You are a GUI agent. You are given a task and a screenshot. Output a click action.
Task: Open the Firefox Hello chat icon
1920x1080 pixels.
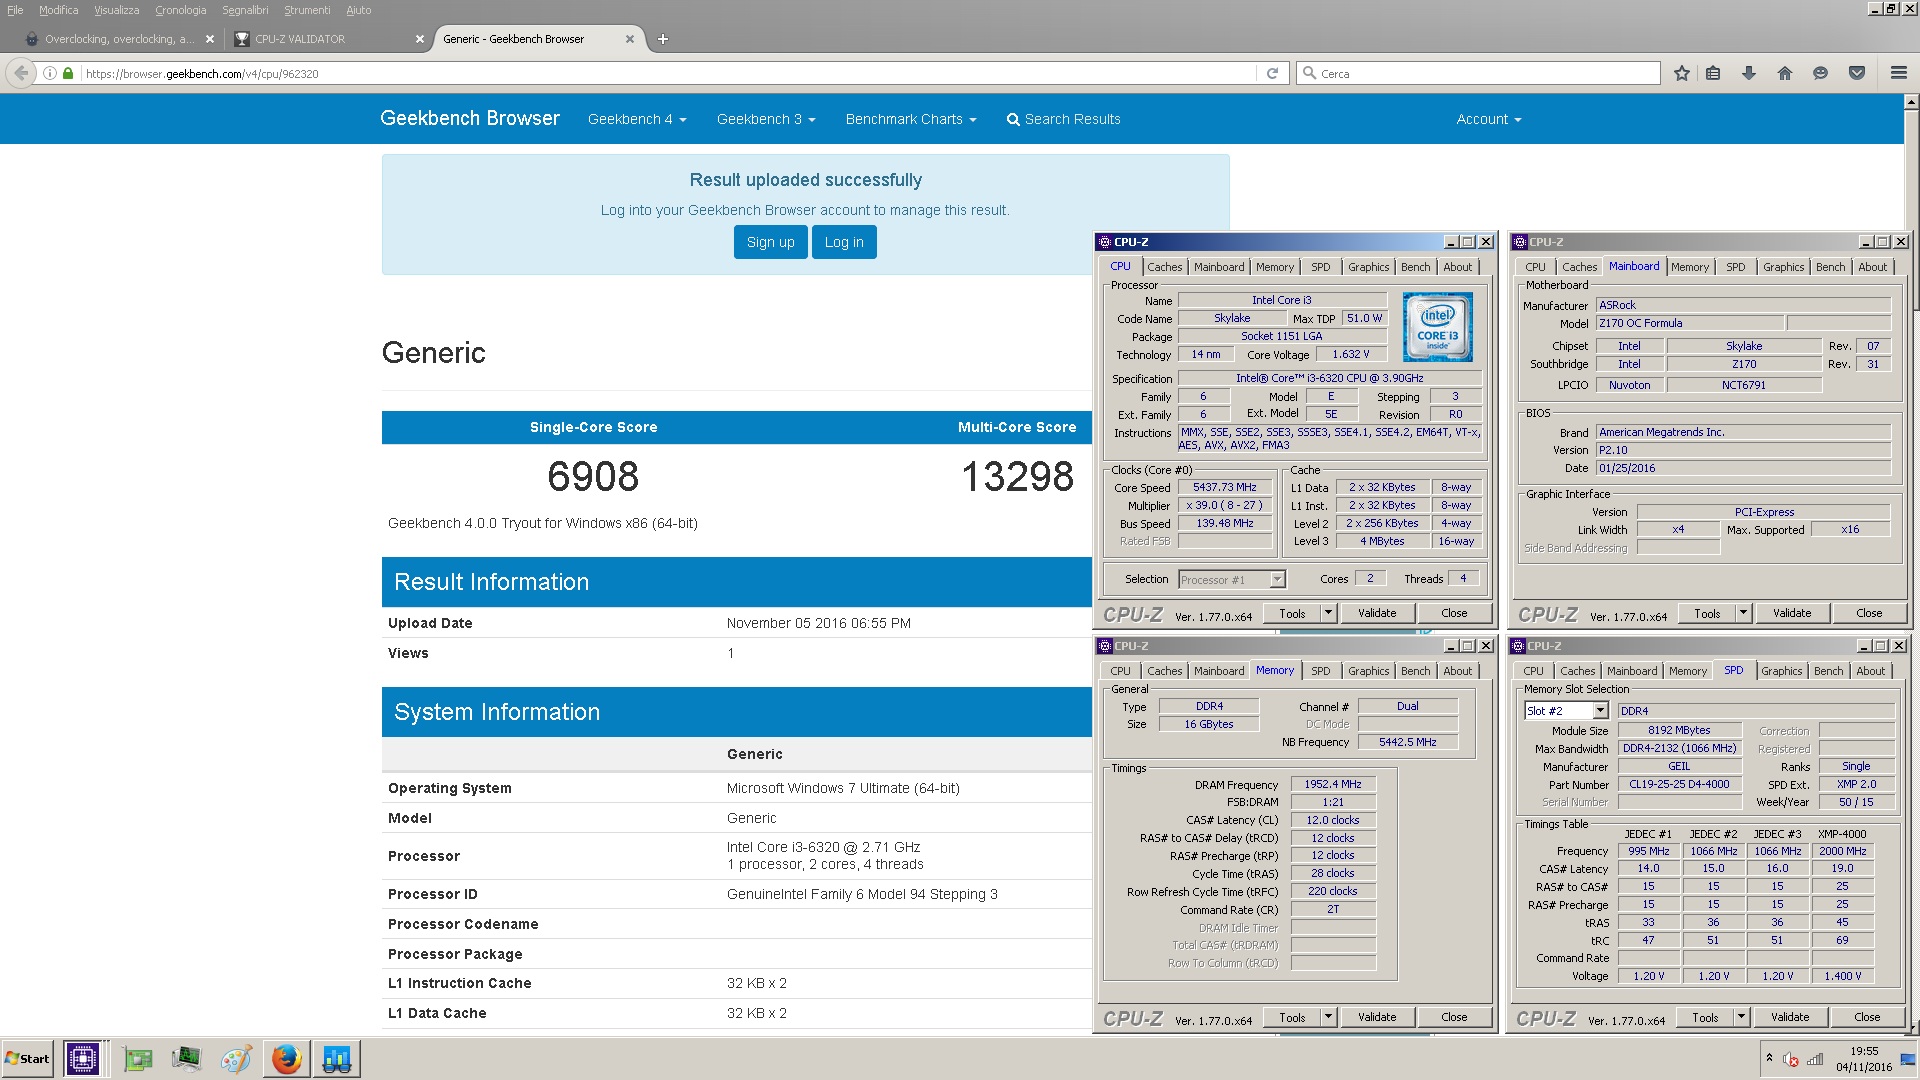1820,73
